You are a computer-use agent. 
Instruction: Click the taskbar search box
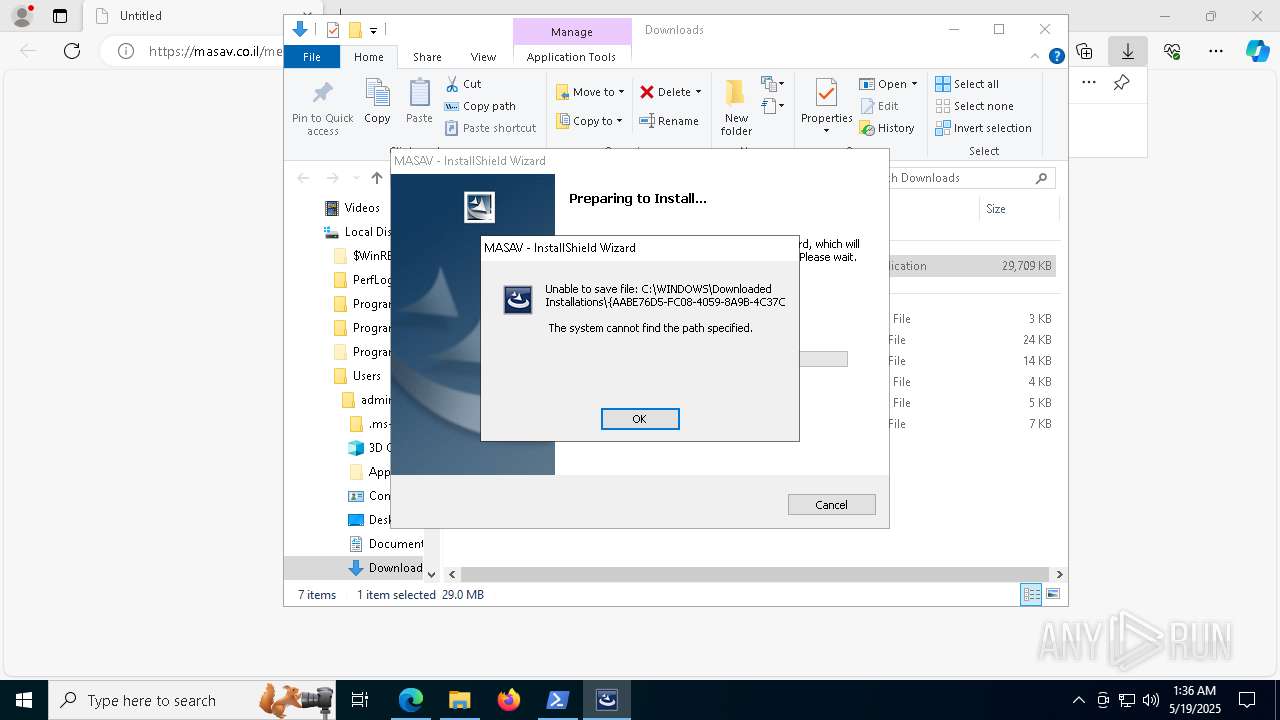190,700
